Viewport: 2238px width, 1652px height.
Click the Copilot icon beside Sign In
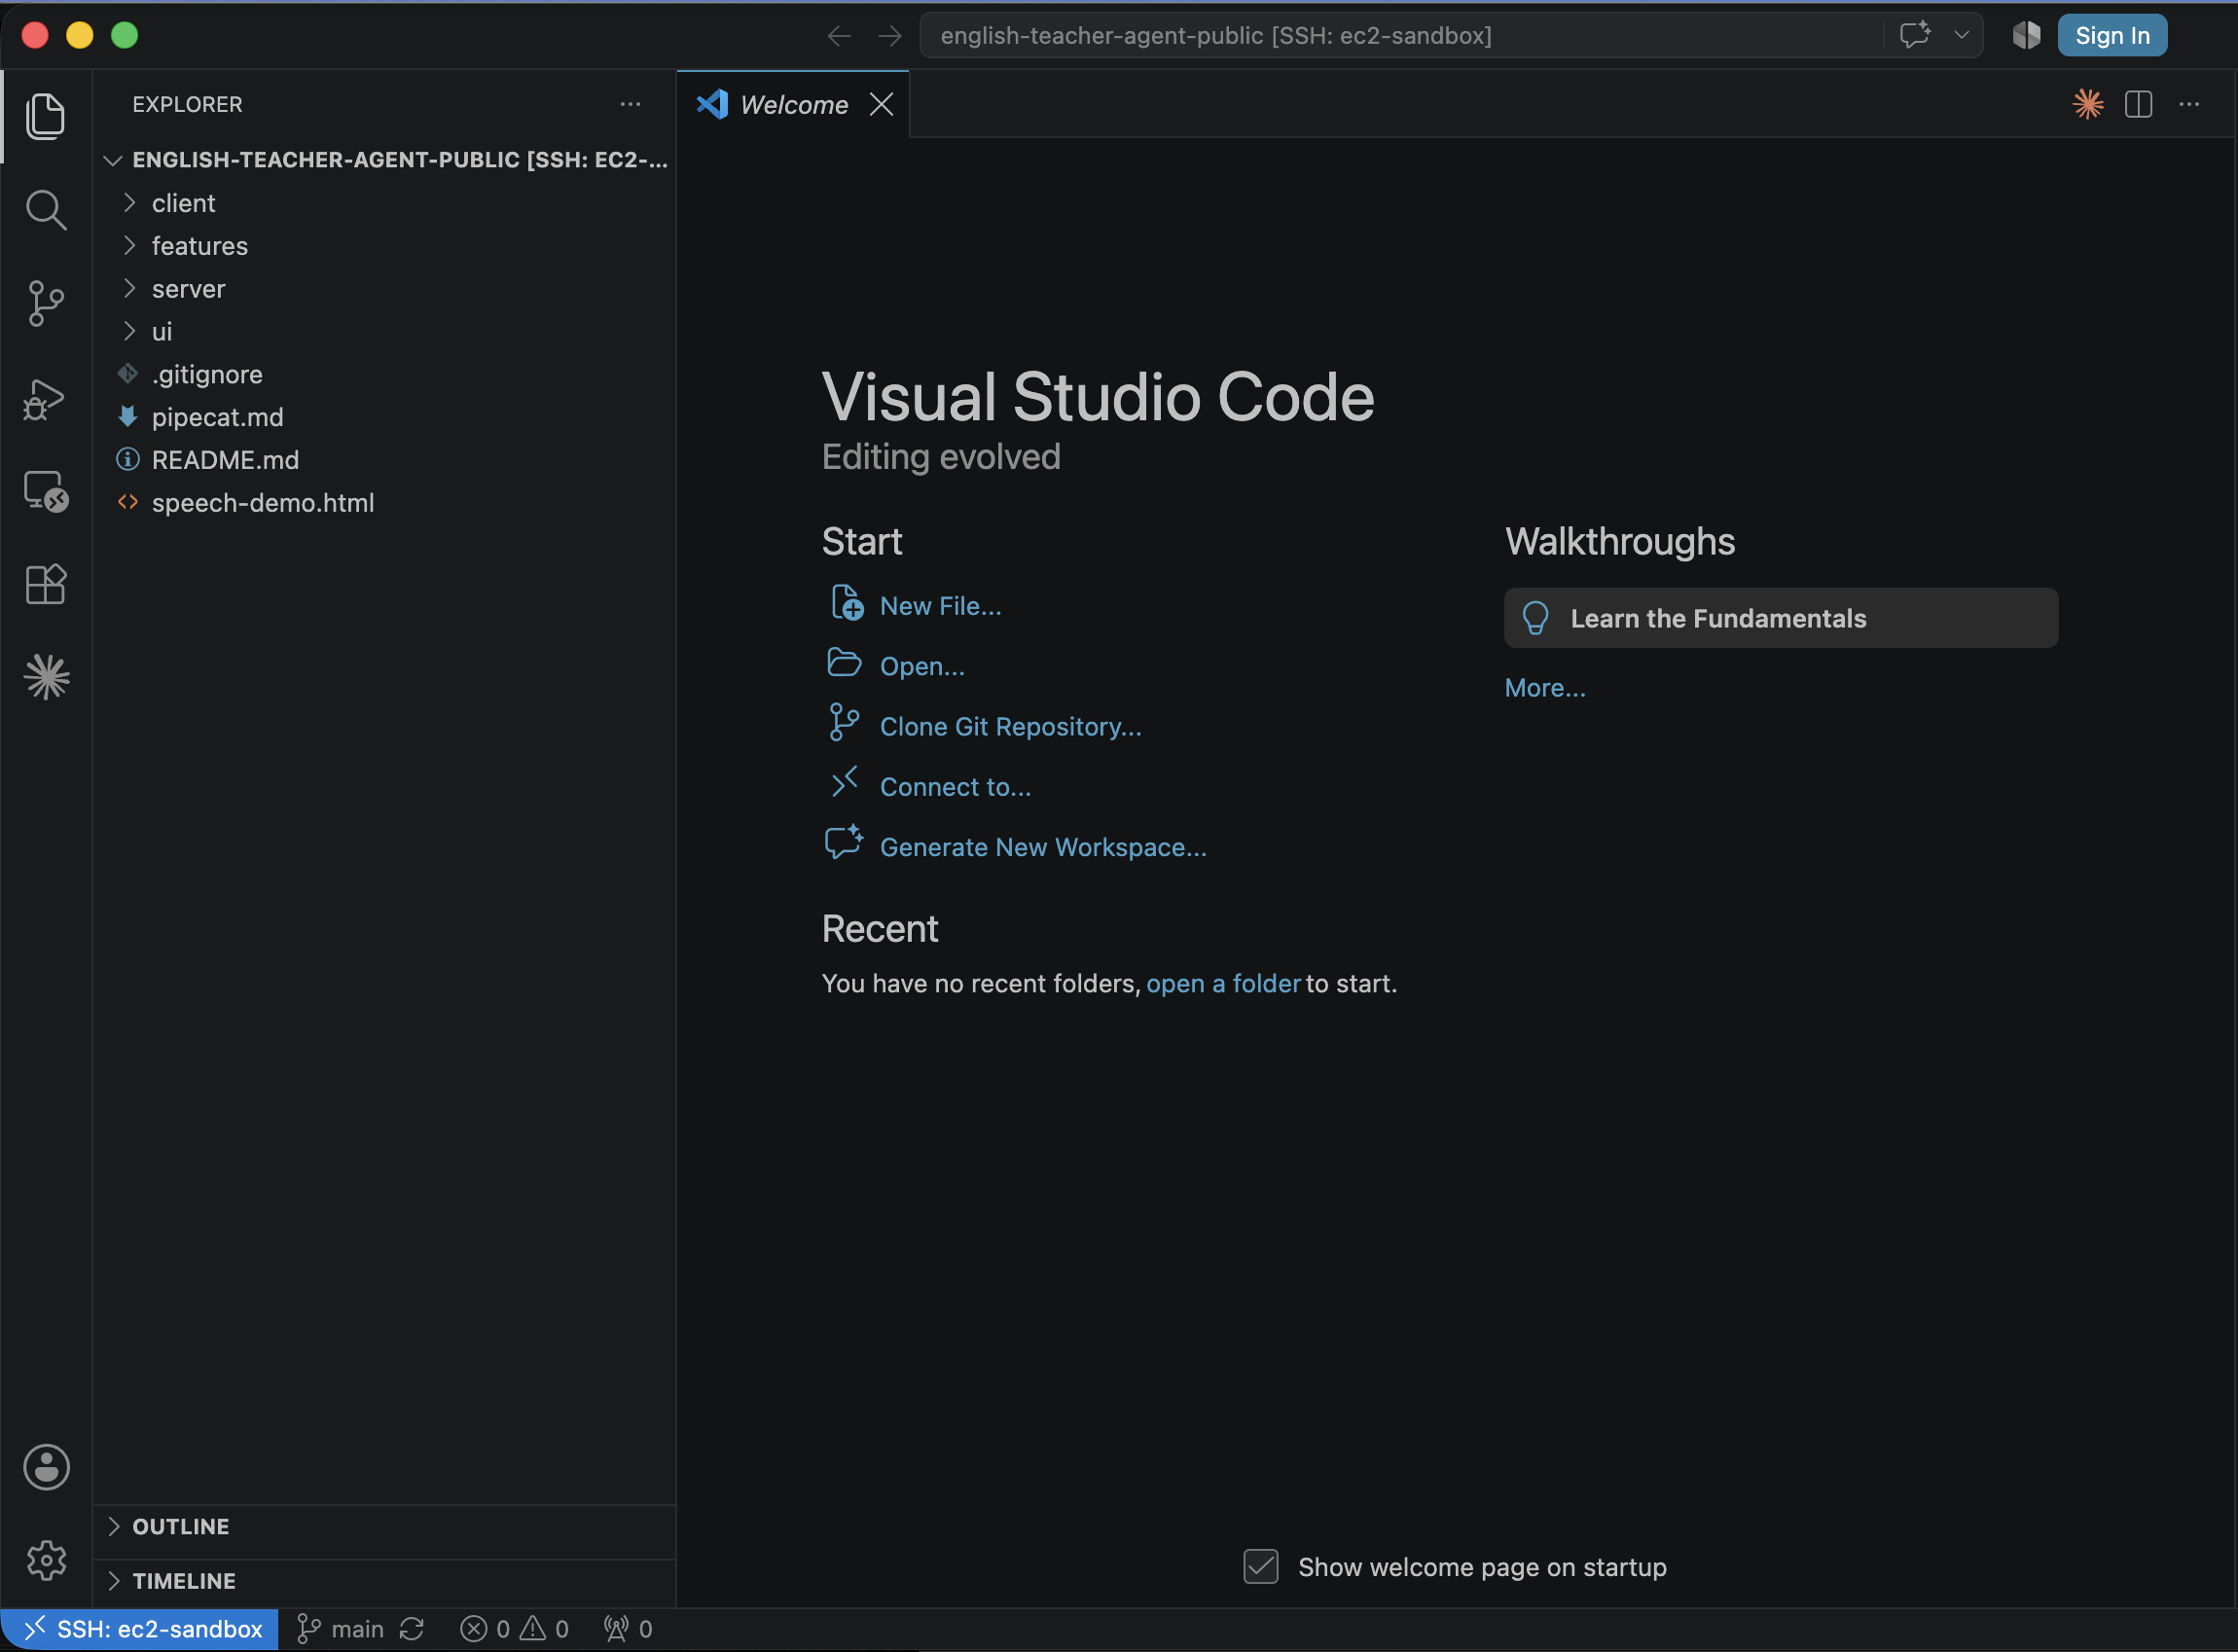2026,35
